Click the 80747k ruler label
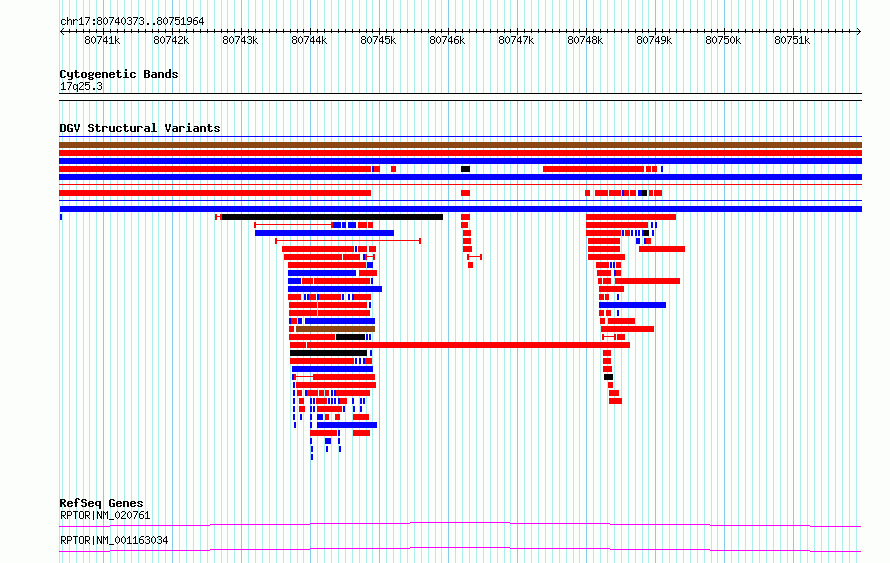Viewport: 890px width, 563px height. coord(516,40)
